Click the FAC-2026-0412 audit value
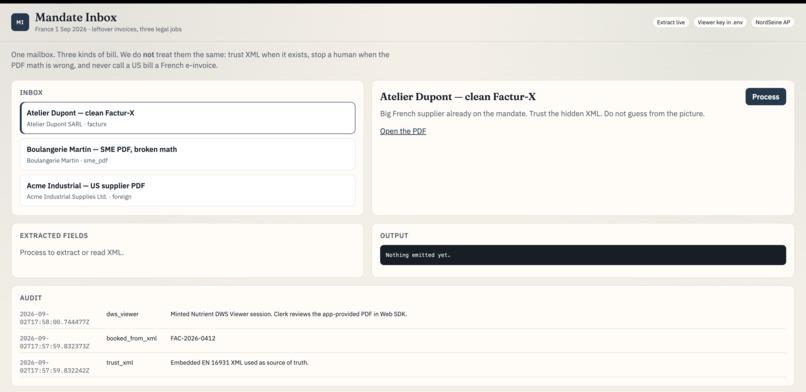 pyautogui.click(x=193, y=339)
